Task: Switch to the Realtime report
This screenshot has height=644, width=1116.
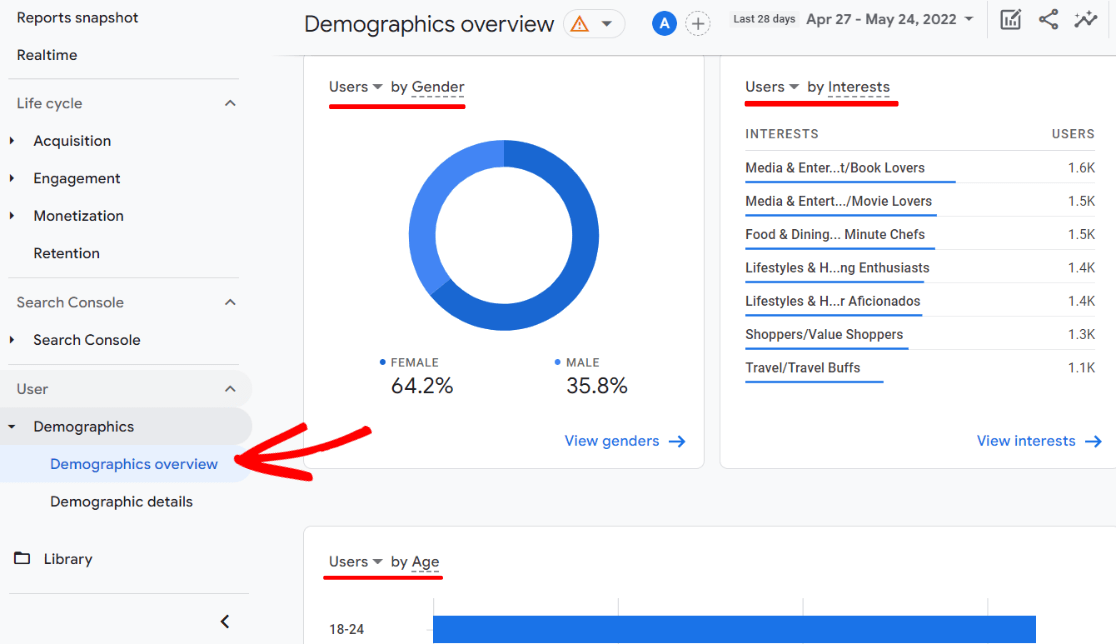Action: coord(45,55)
